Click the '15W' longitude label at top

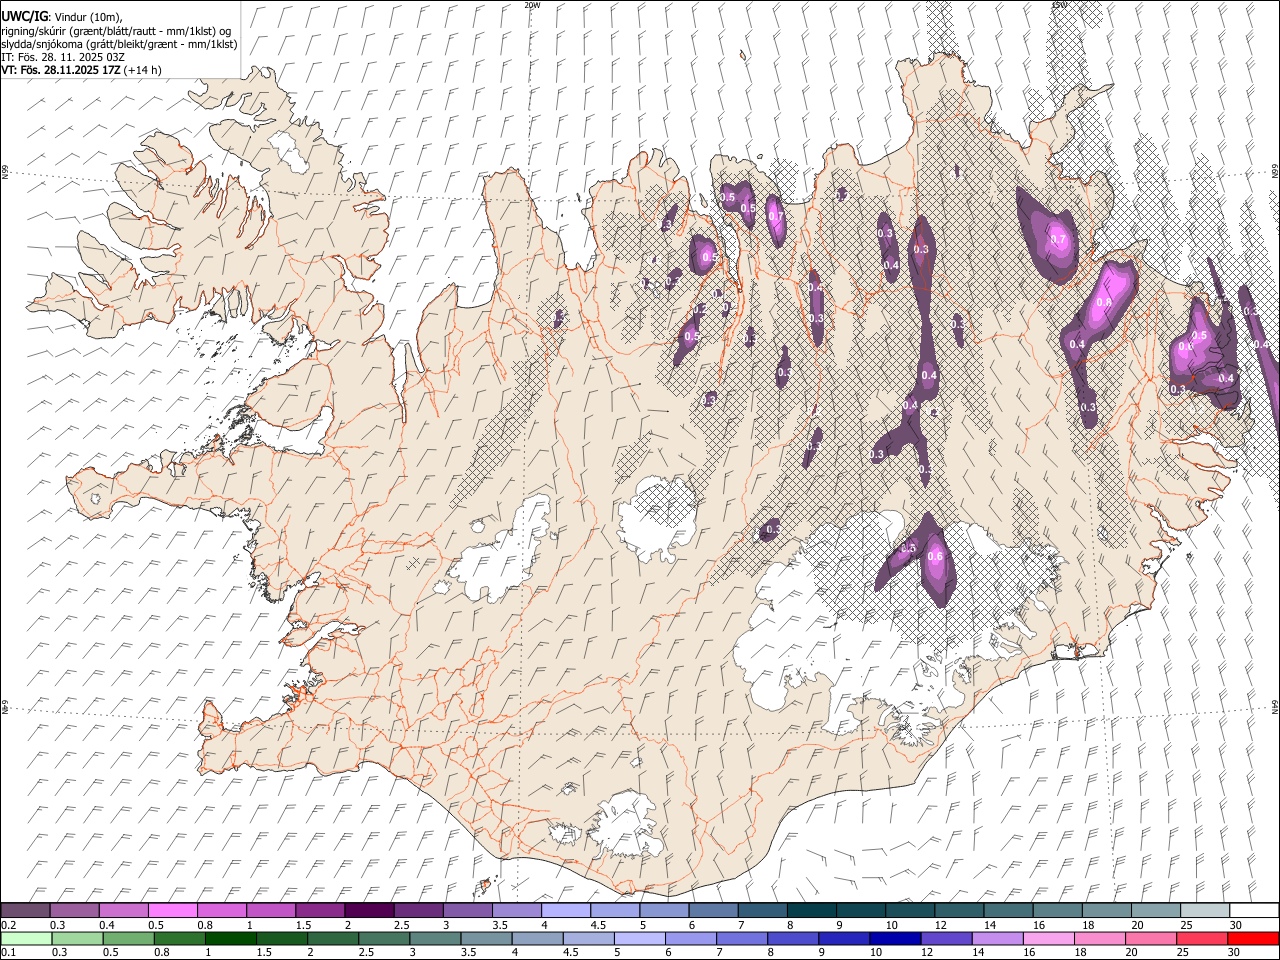tap(1059, 5)
